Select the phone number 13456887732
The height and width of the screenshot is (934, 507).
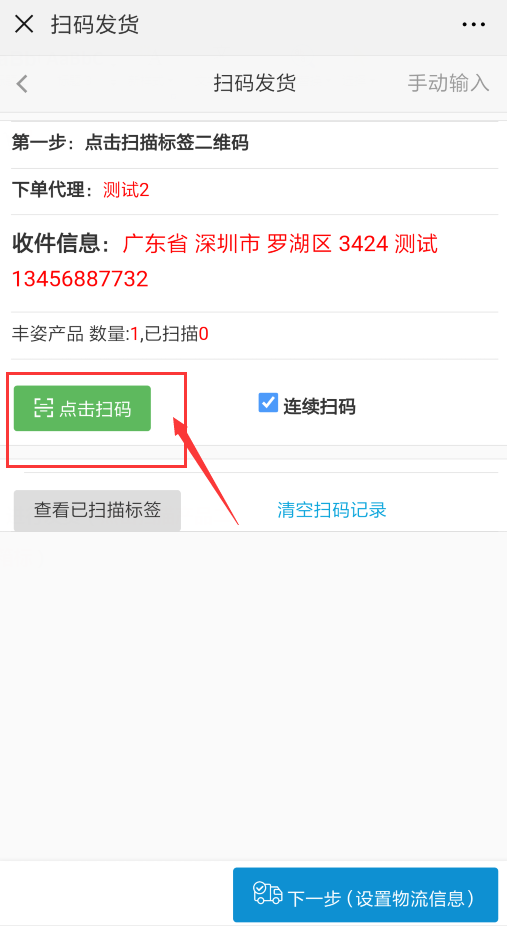80,279
